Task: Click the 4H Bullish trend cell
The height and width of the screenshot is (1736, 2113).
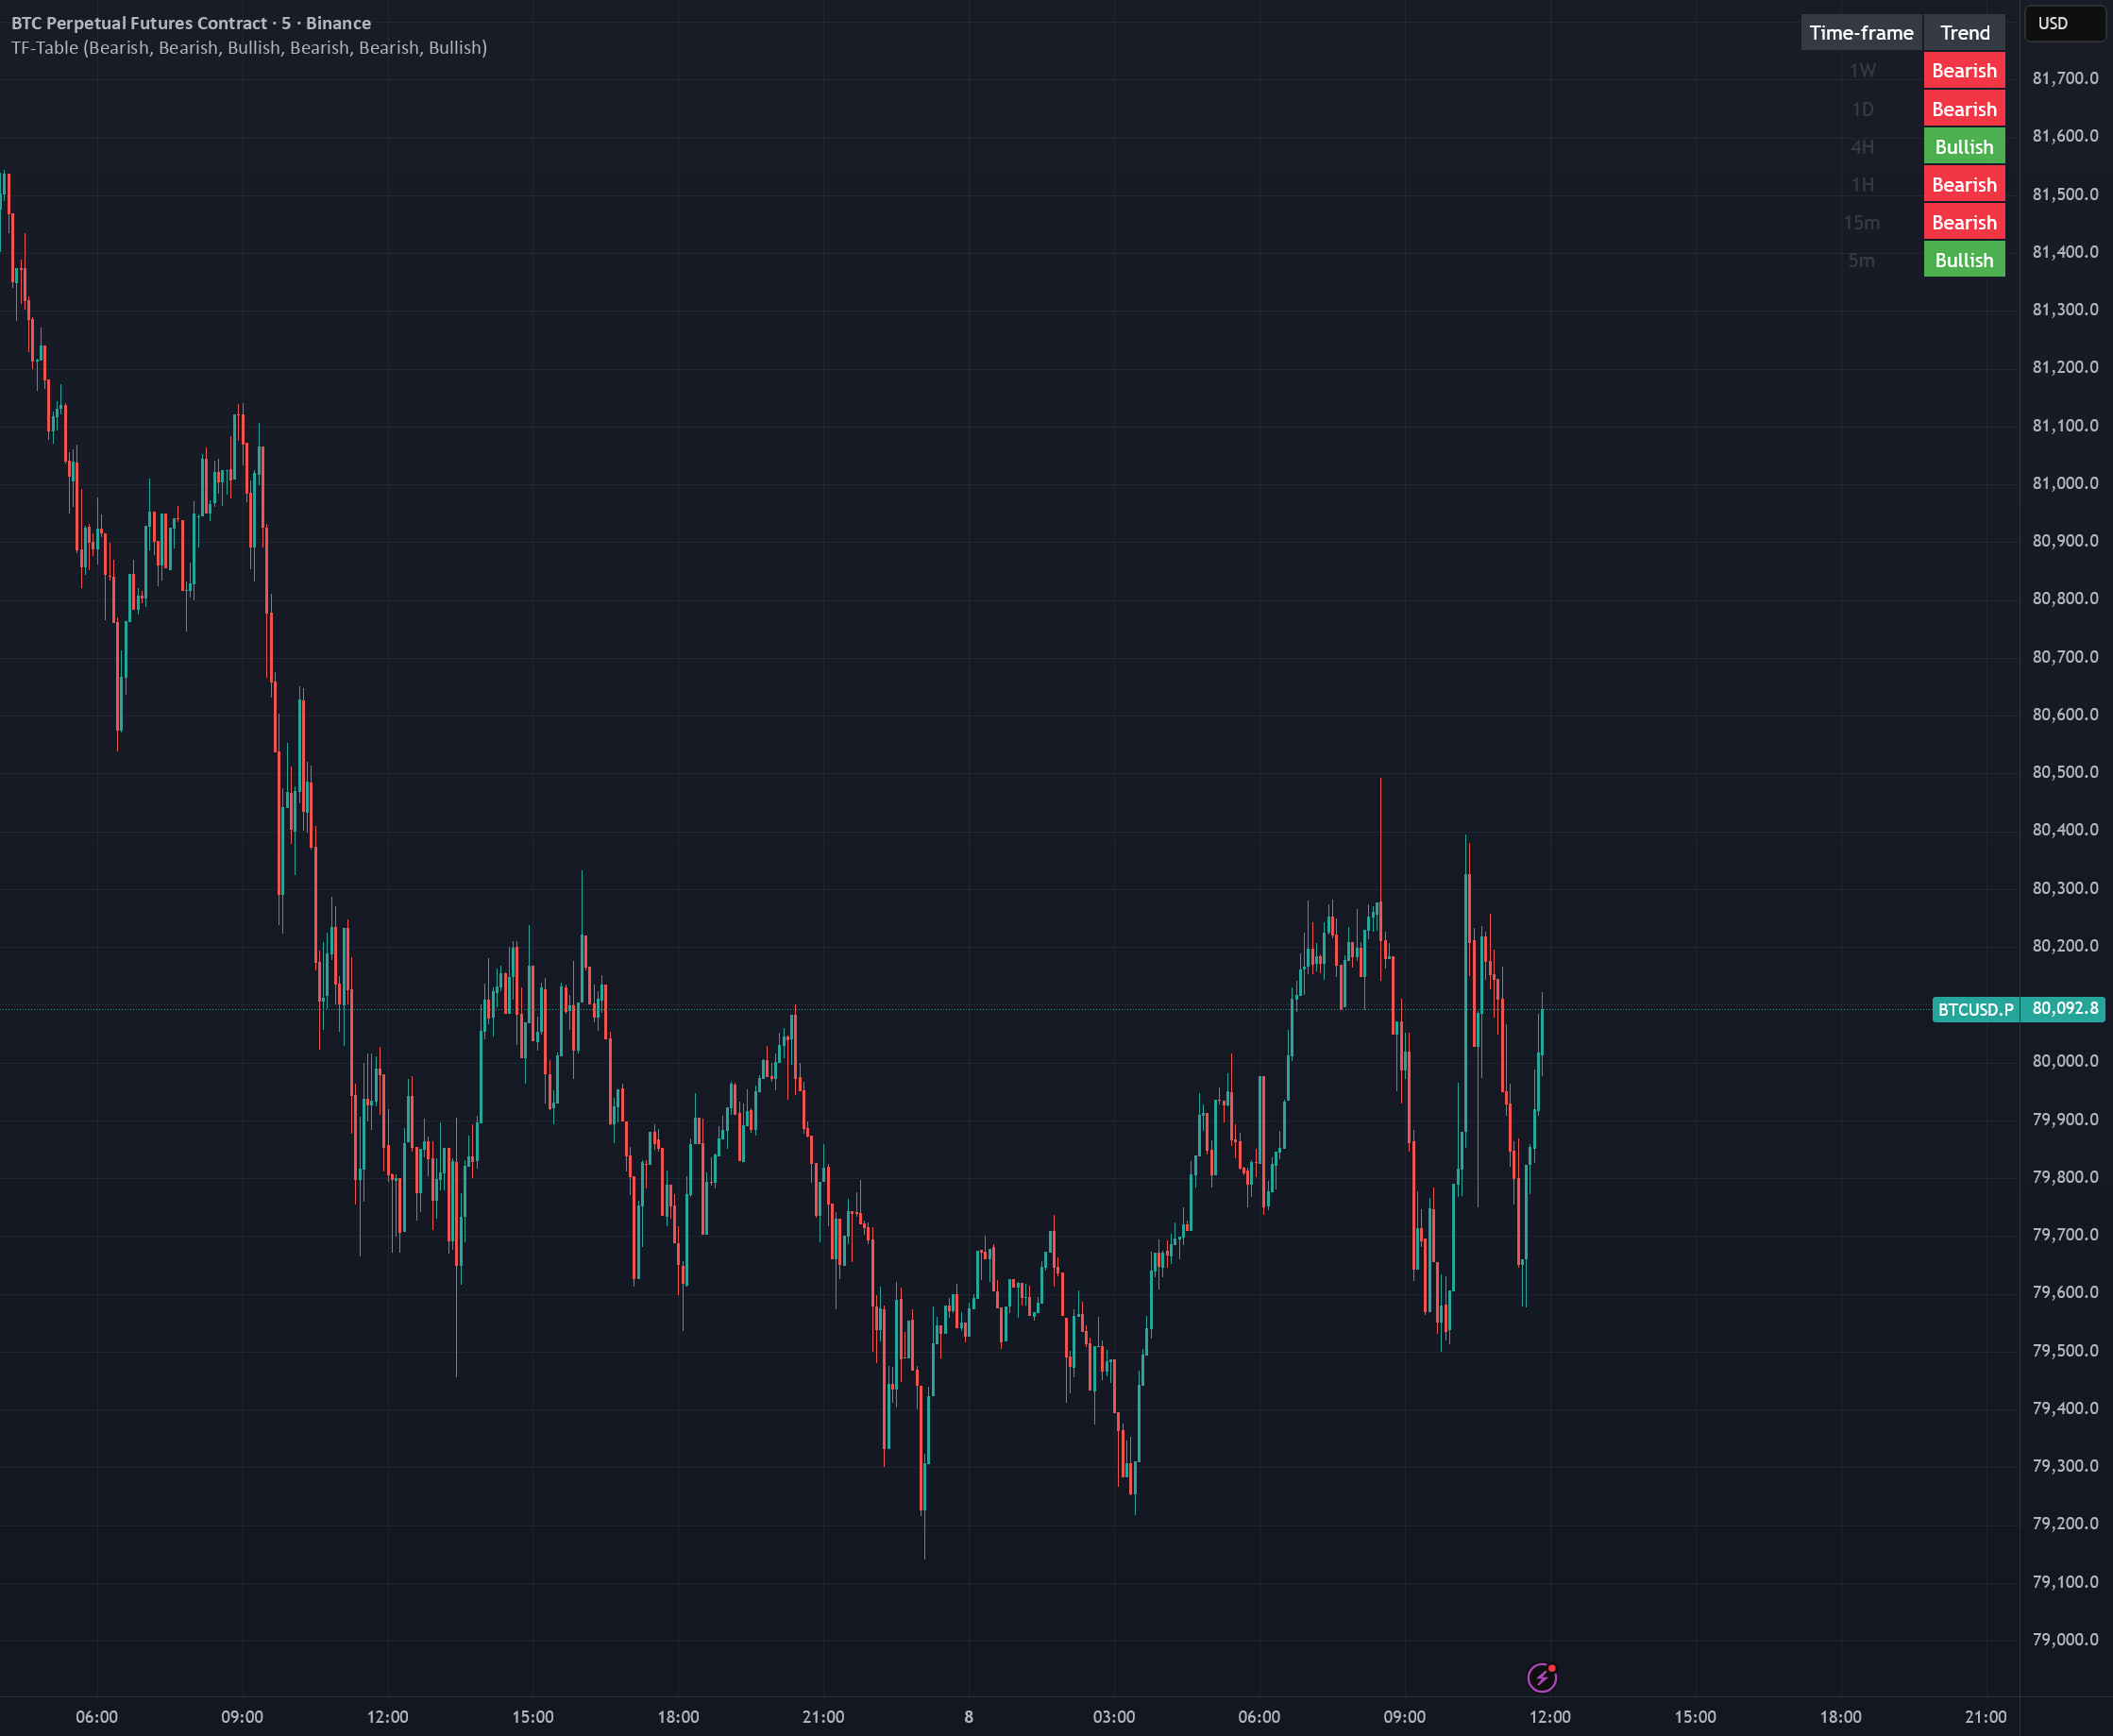Action: (x=1964, y=147)
